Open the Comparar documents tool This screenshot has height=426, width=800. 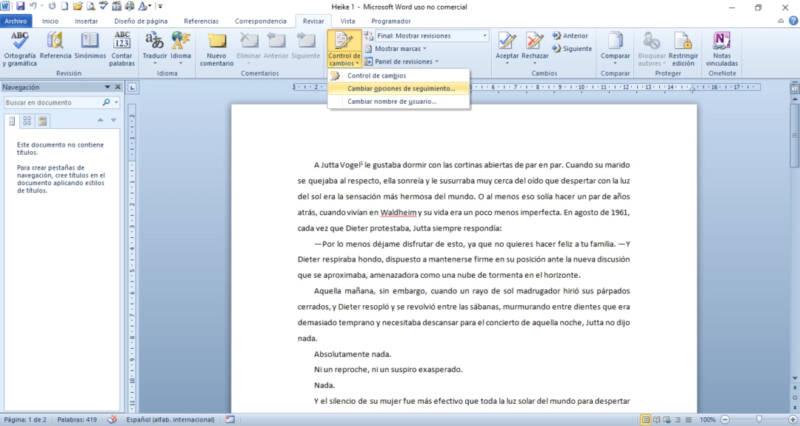pos(615,46)
